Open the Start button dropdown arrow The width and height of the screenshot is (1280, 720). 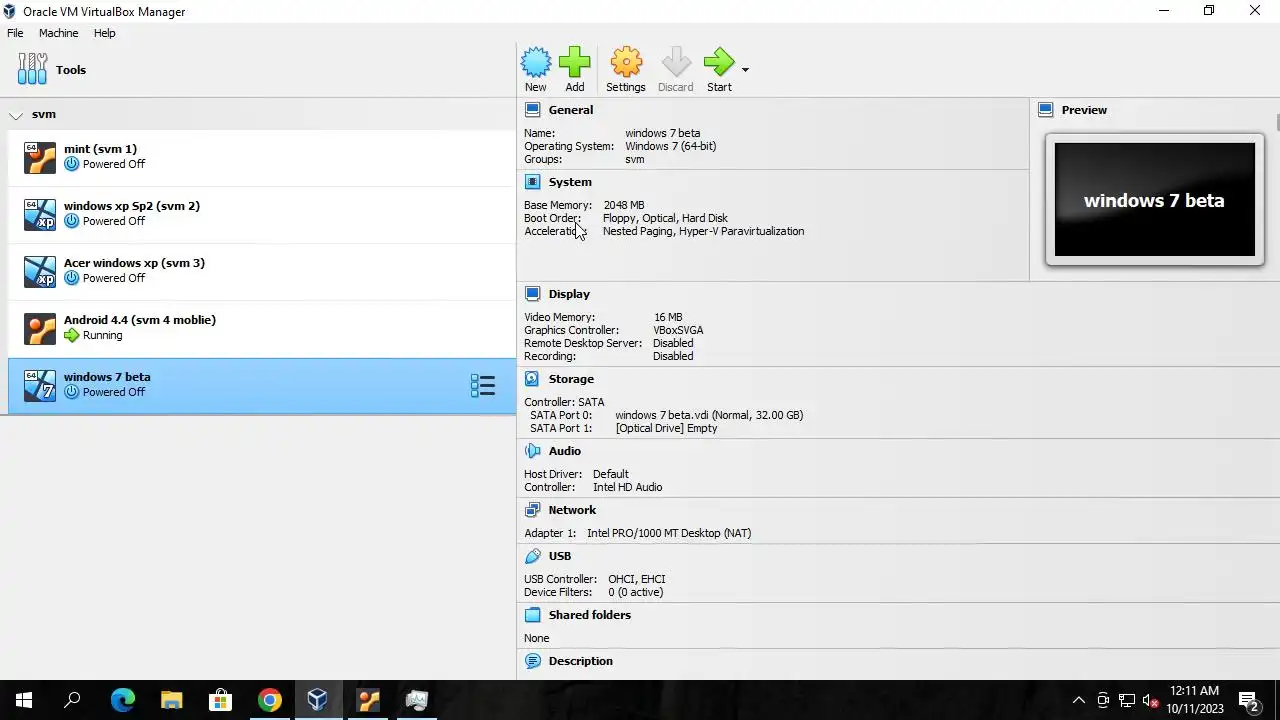click(x=745, y=70)
